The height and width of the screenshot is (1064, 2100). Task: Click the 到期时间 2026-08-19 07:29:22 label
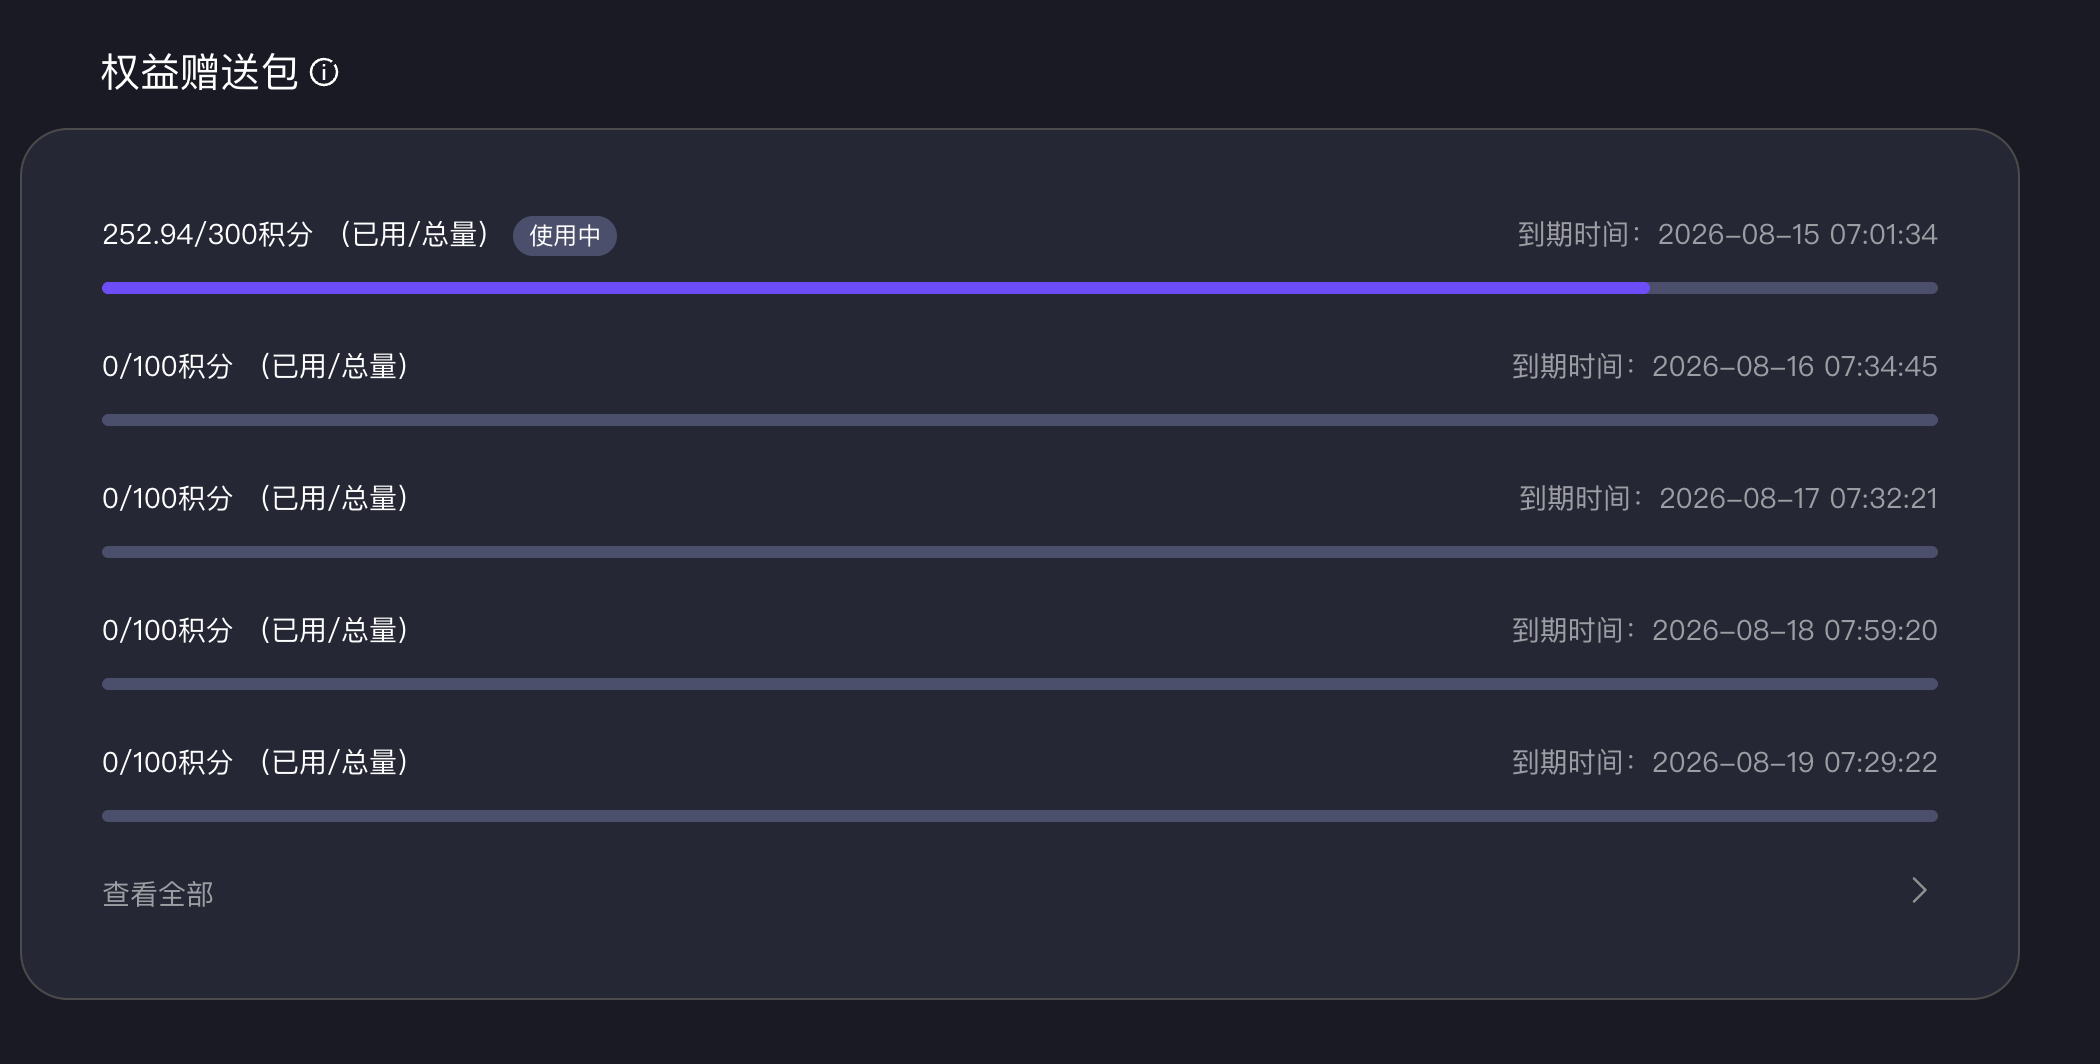tap(1725, 763)
